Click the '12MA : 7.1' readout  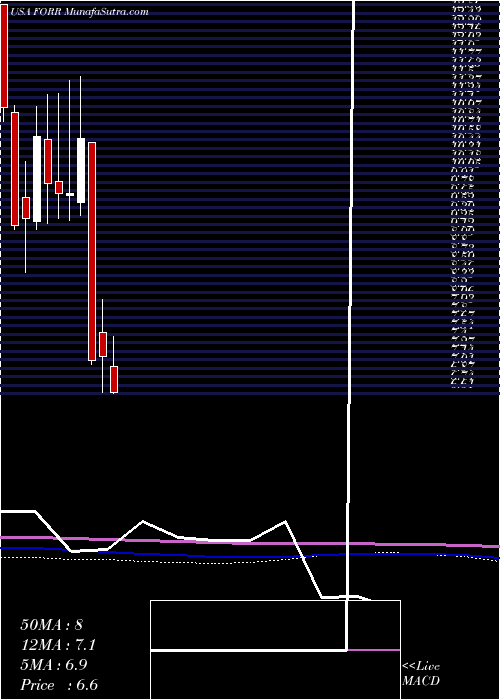(58, 645)
